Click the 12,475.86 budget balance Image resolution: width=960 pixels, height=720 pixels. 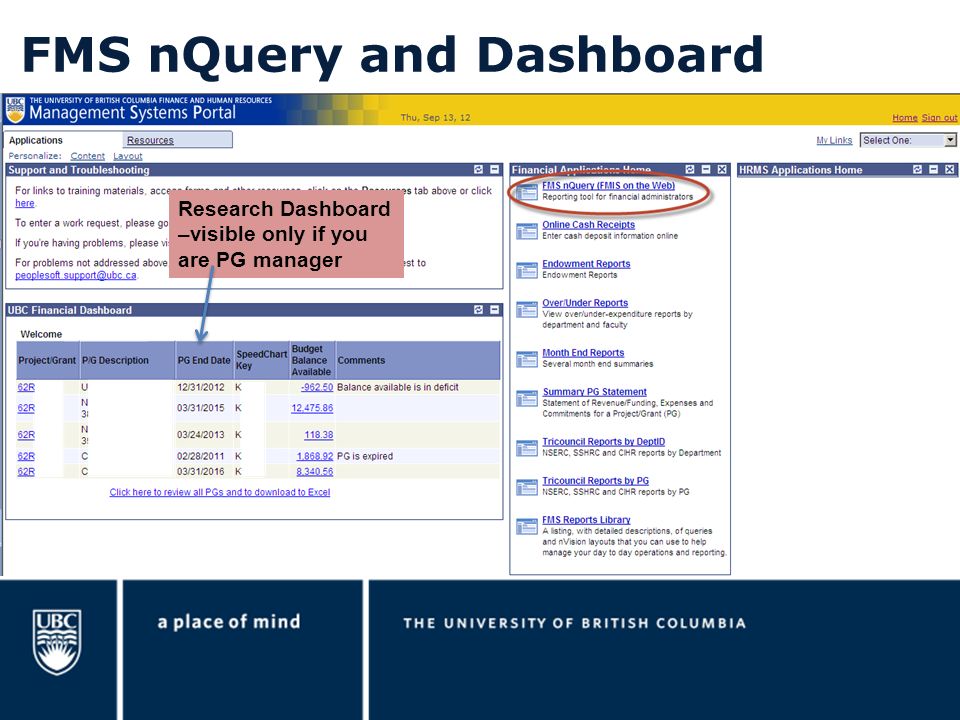coord(312,408)
